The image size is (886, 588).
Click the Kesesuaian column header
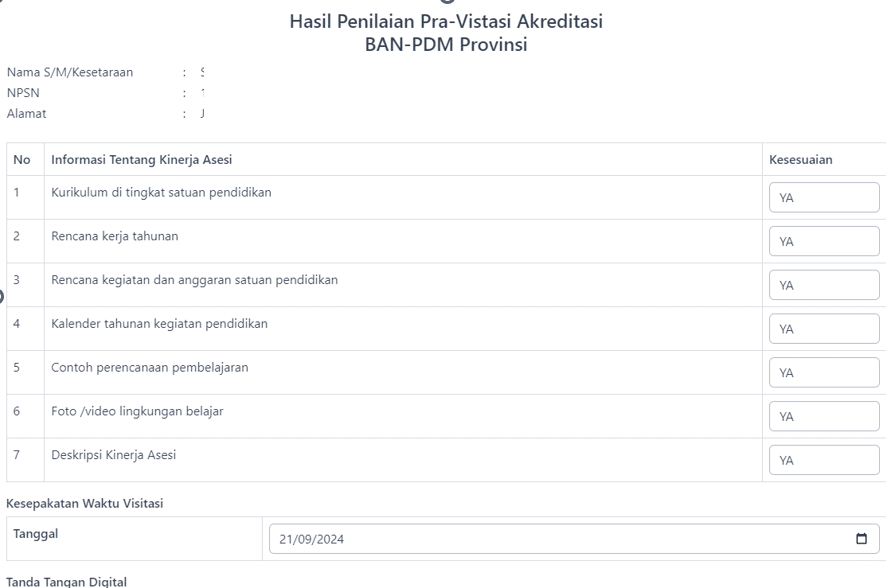coord(800,160)
